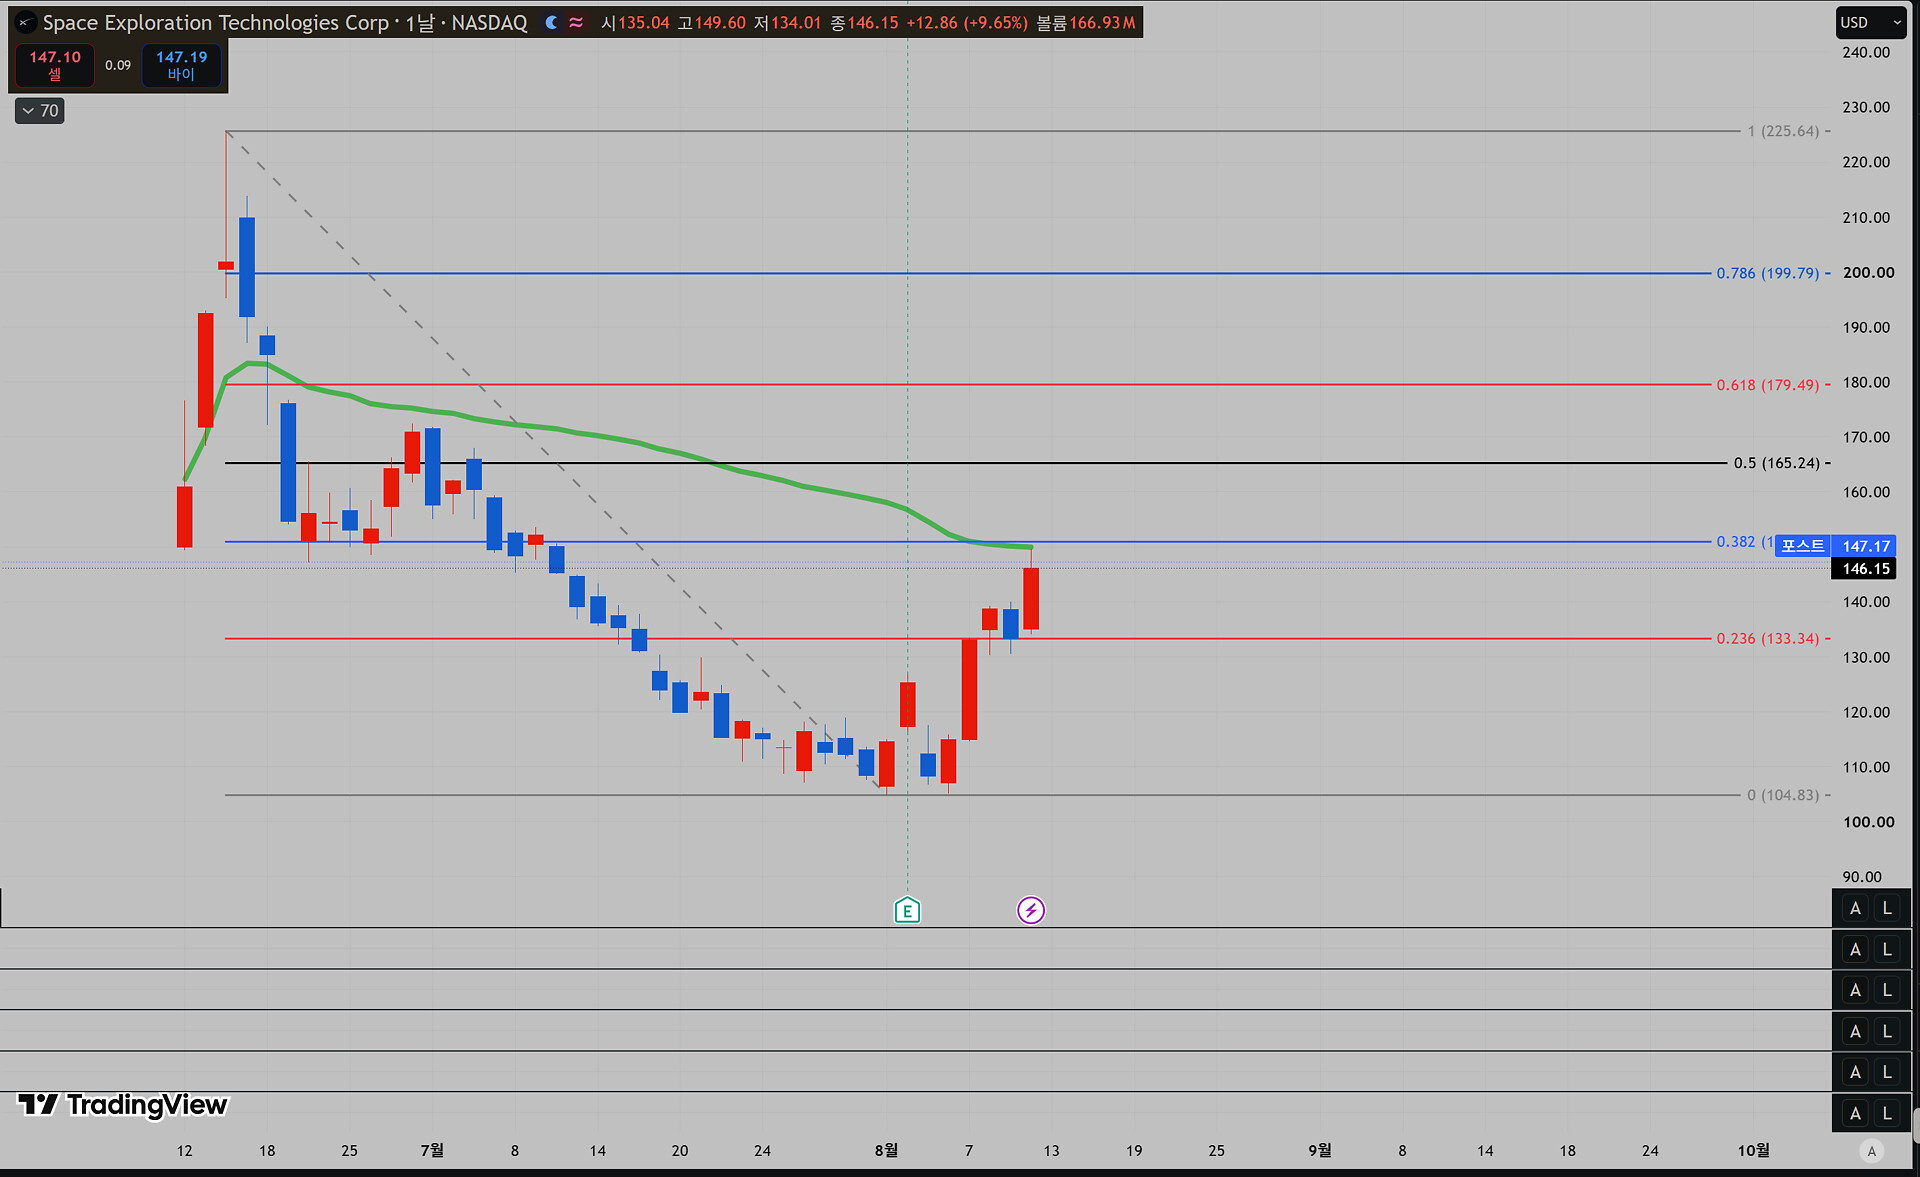
Task: Toggle the L log-scale button directly beneath the 90.00 label
Action: click(x=1887, y=908)
